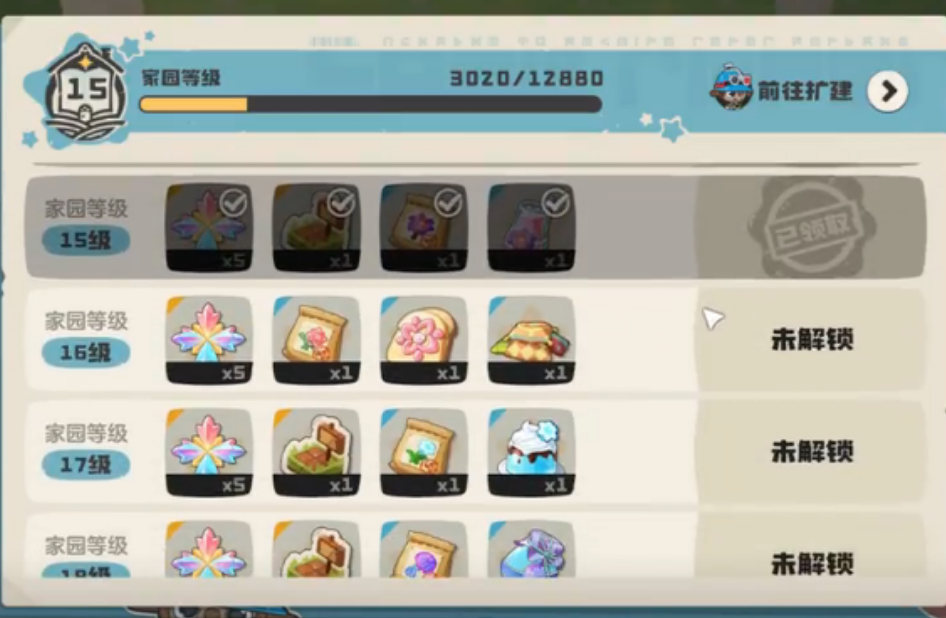Select the level 16 flower toast reward
This screenshot has height=618, width=946.
[424, 340]
